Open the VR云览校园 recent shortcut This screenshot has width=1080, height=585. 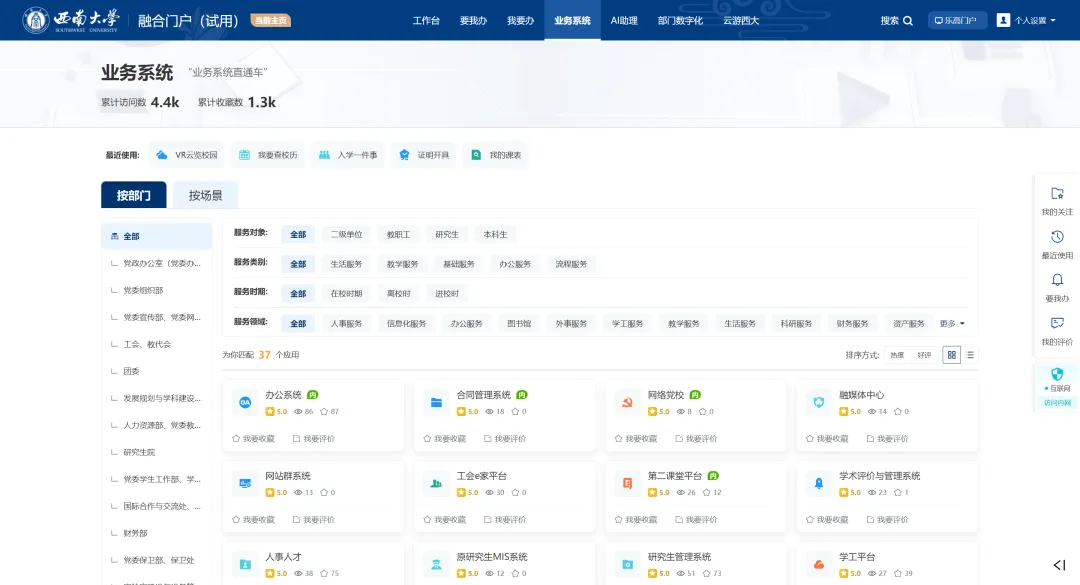pyautogui.click(x=186, y=155)
